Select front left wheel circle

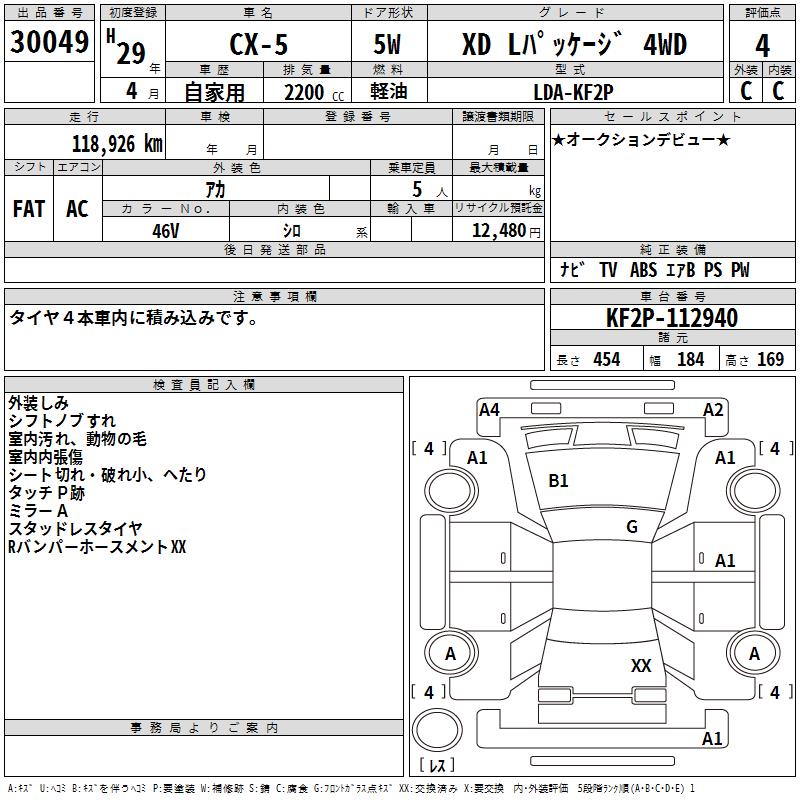451,491
